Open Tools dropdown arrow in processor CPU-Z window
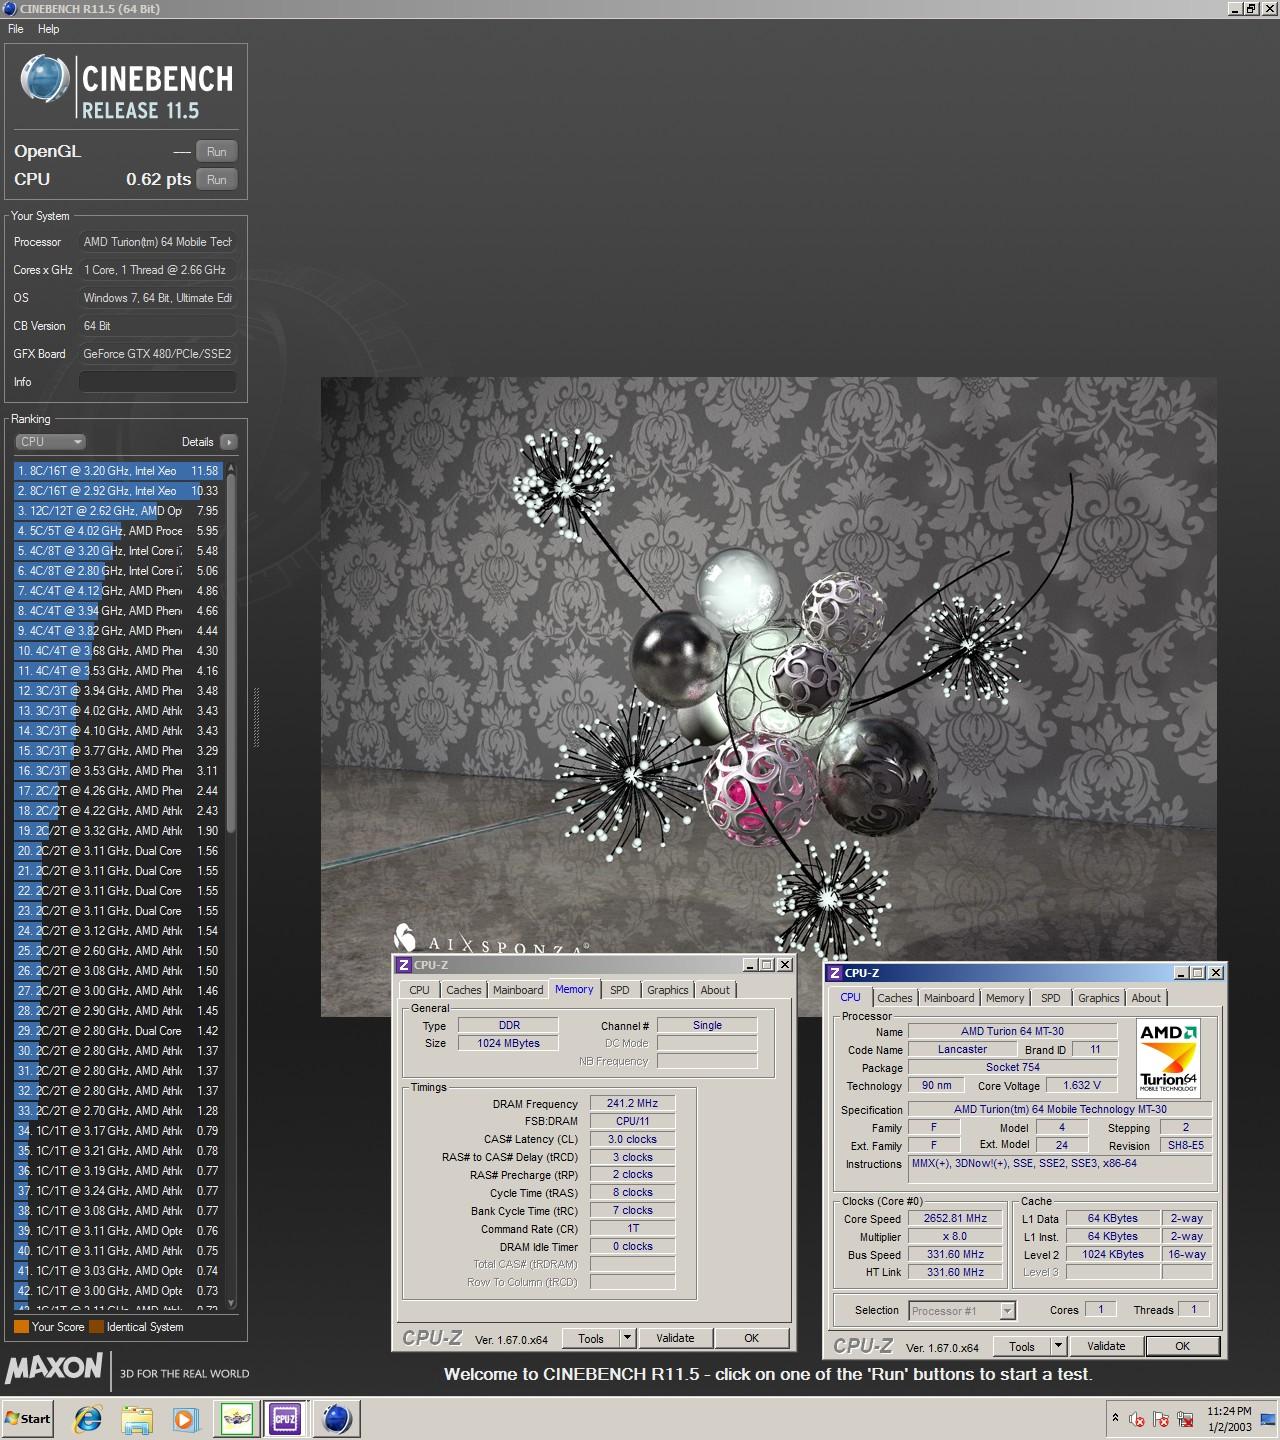The width and height of the screenshot is (1280, 1440). pos(1058,1347)
